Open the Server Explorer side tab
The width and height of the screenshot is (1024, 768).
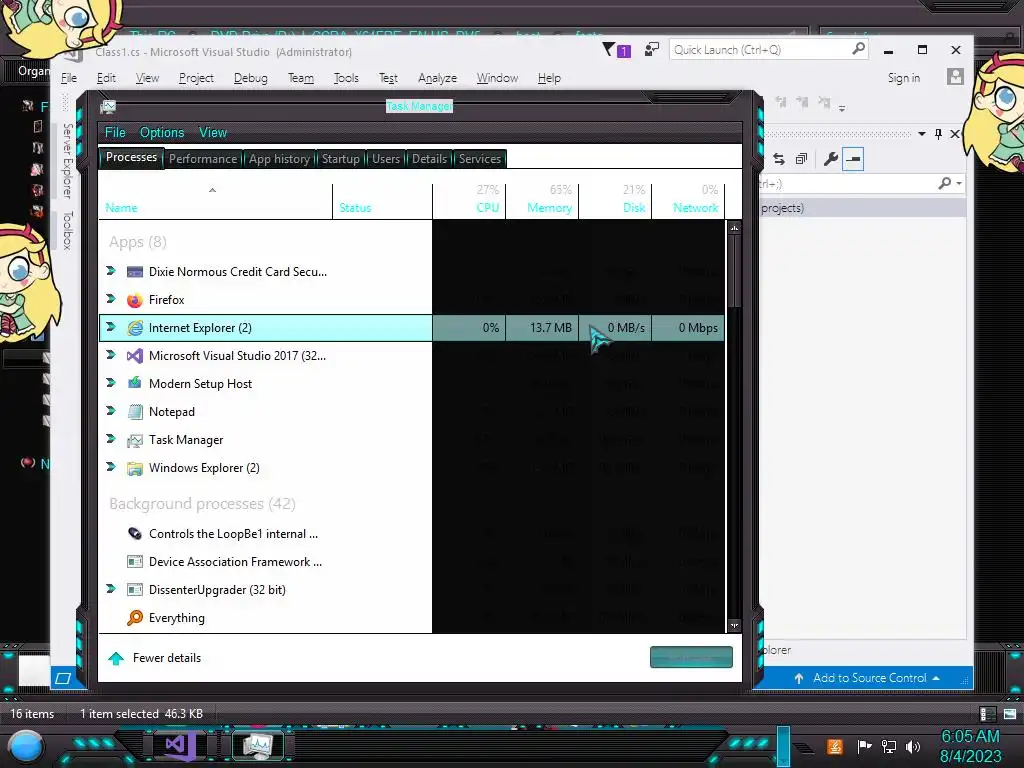pyautogui.click(x=67, y=161)
